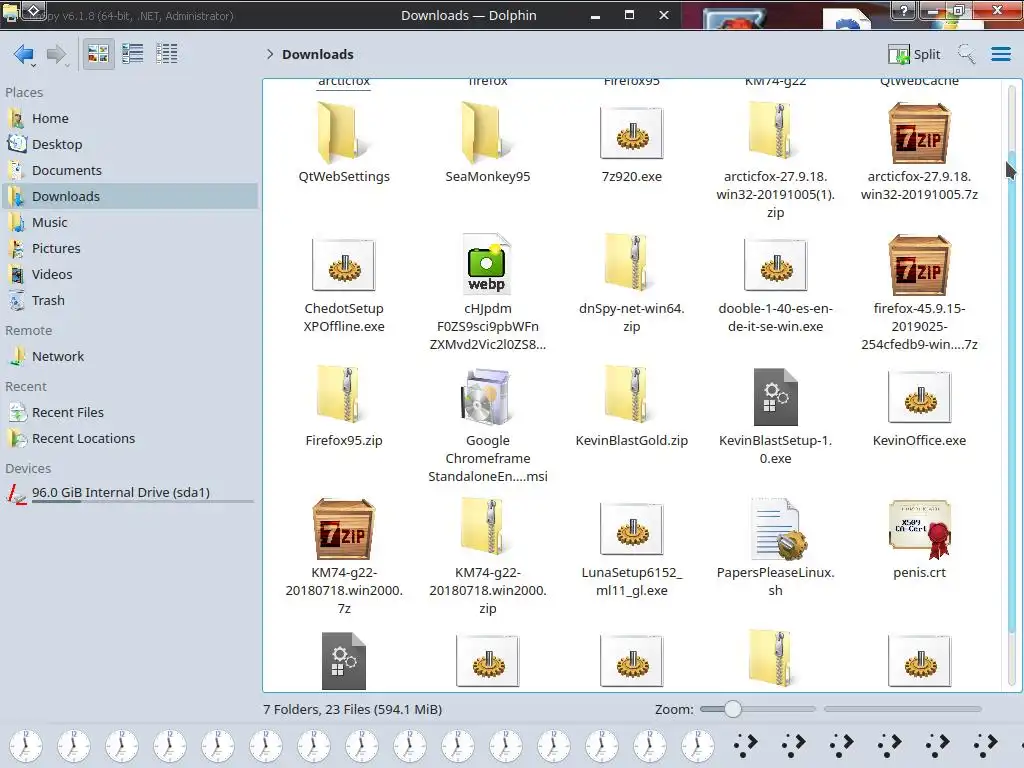Select the cHJpdm webp image icon
The width and height of the screenshot is (1024, 768).
point(487,264)
